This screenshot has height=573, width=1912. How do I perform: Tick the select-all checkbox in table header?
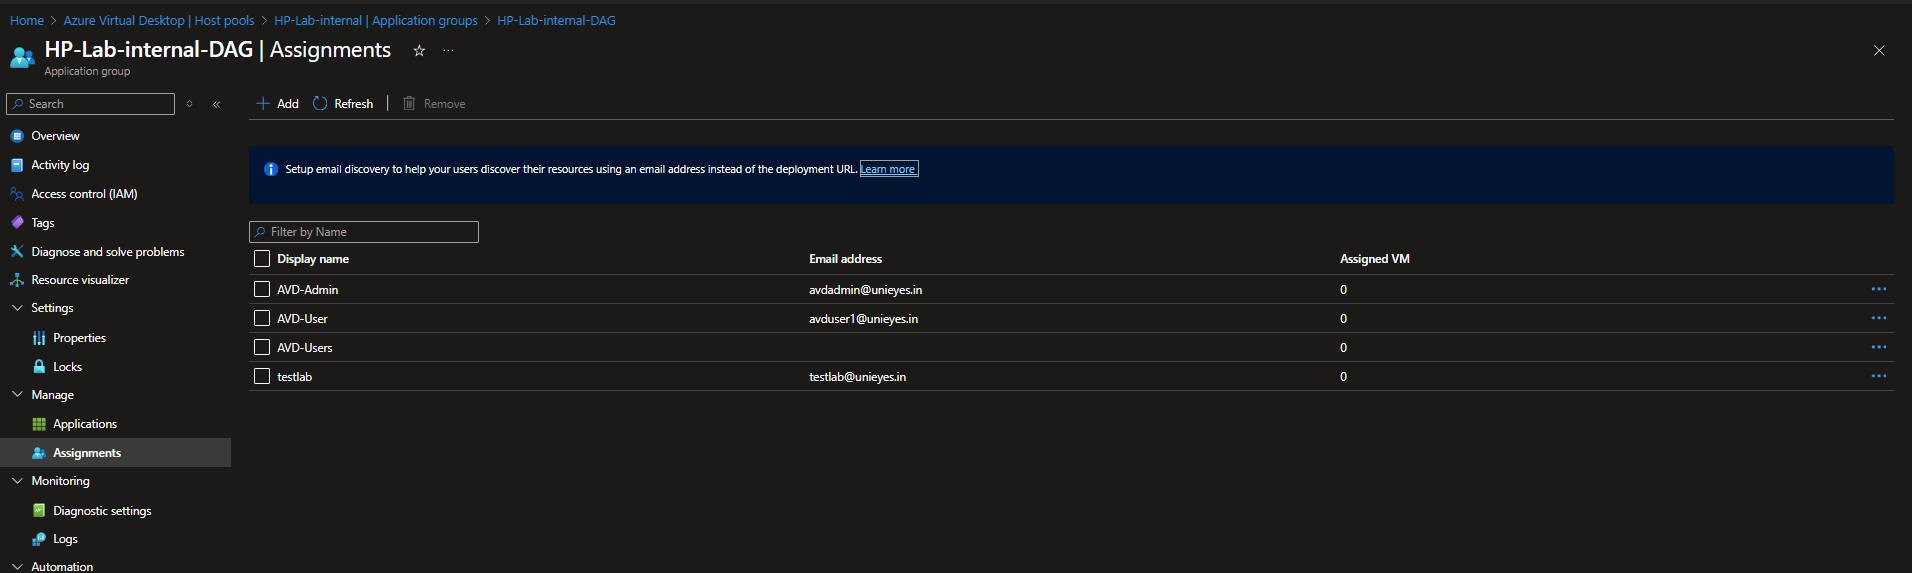pos(262,259)
